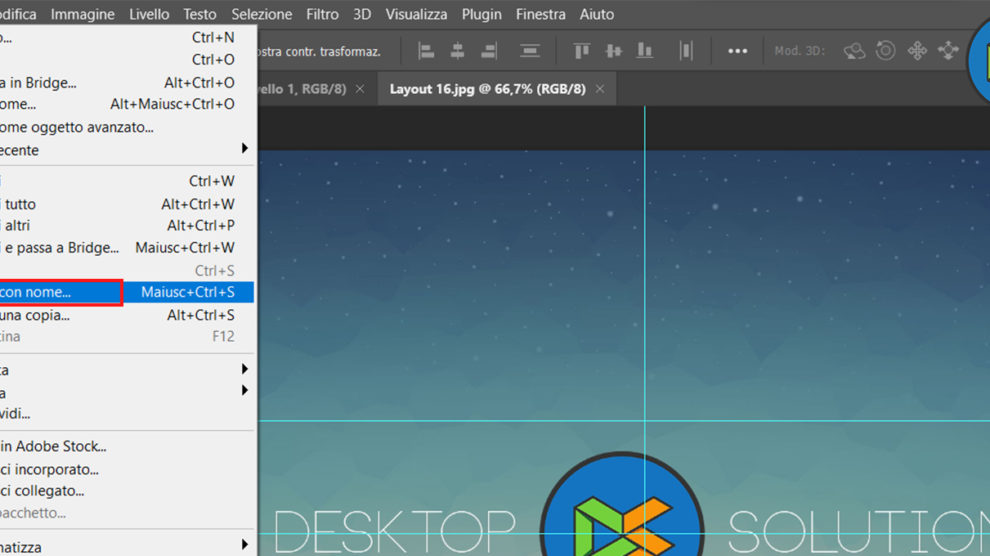Expand the Apri recente submenu arrow

coord(244,149)
